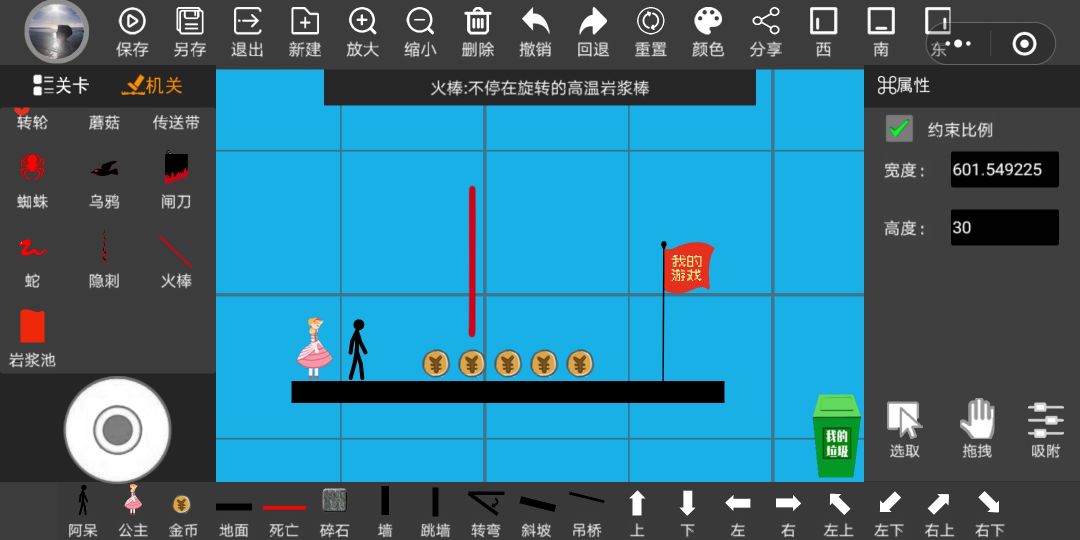Image resolution: width=1080 pixels, height=540 pixels.
Task: Switch to the 机关 tab
Action: [x=152, y=86]
